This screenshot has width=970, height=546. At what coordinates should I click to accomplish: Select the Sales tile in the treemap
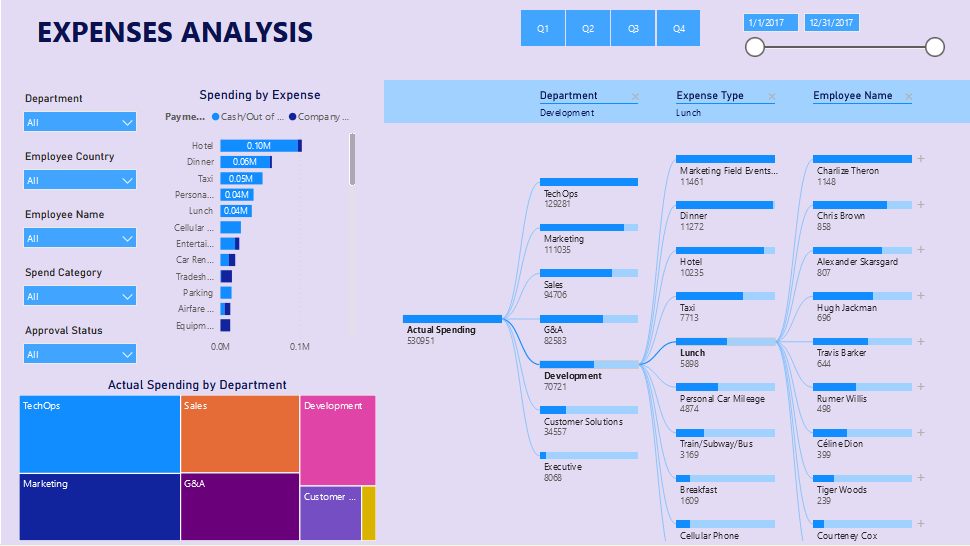tap(239, 433)
